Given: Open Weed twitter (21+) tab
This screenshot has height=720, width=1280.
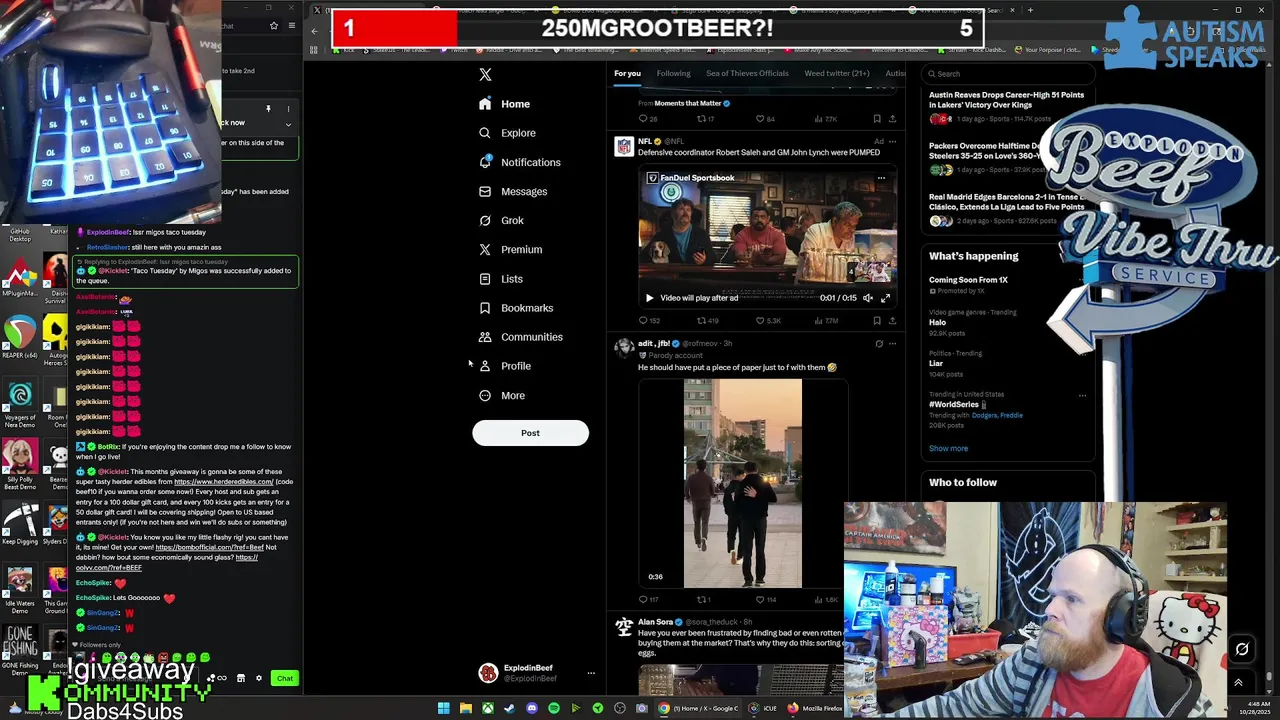Looking at the screenshot, I should pos(837,73).
